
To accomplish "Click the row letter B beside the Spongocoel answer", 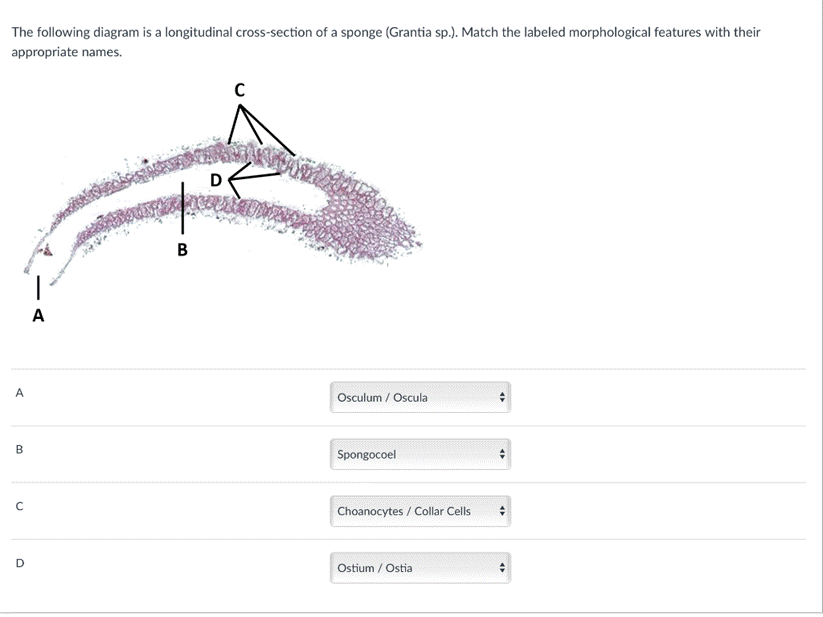I will click(18, 450).
